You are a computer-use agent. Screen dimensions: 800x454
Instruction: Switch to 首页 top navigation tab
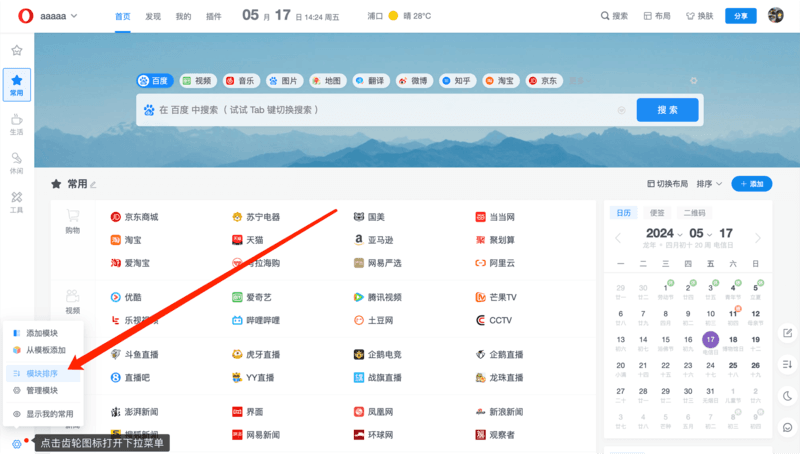pos(122,16)
